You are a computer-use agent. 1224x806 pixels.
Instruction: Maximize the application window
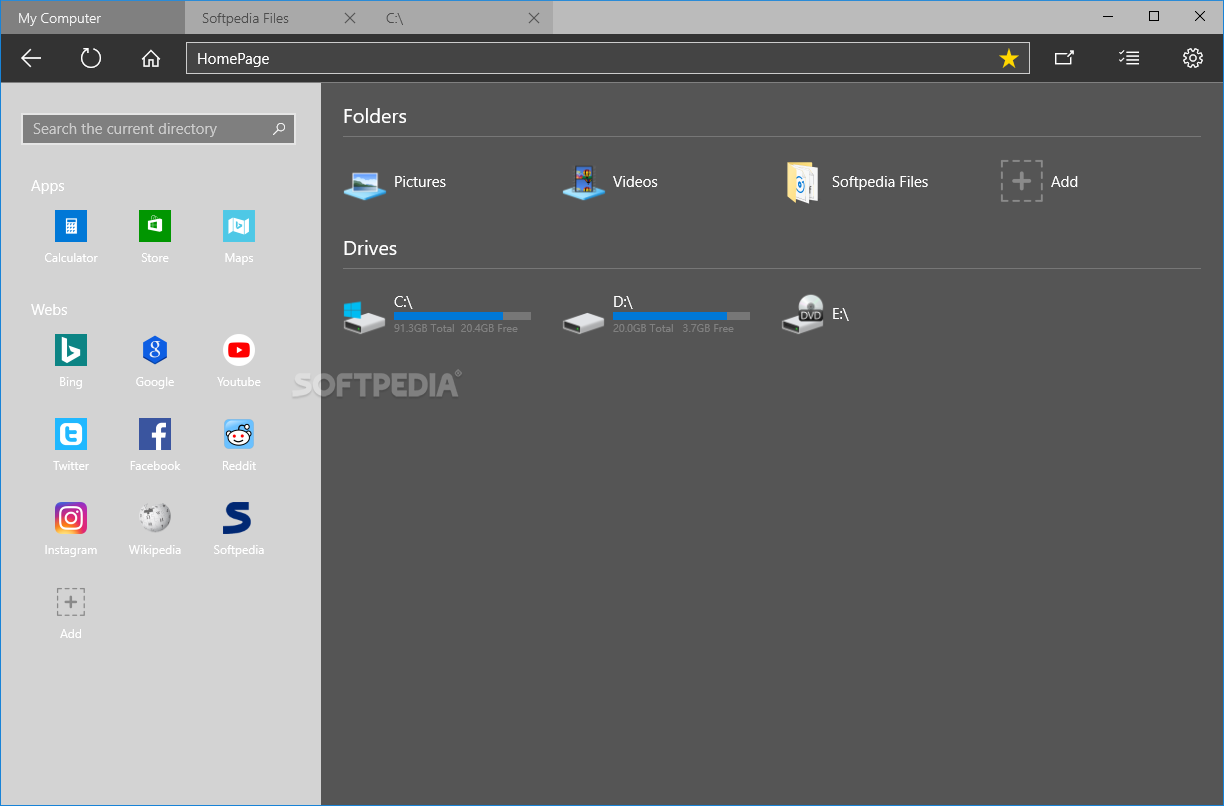[1154, 16]
